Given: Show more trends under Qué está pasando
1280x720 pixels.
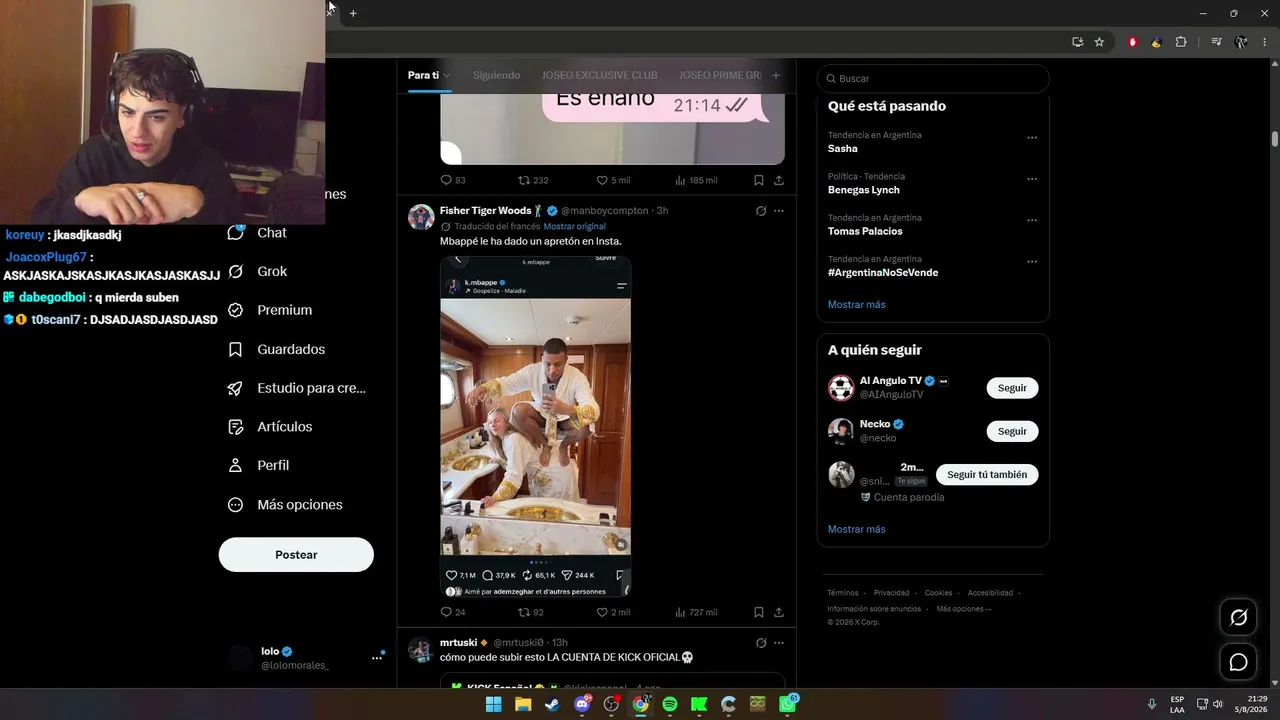Looking at the screenshot, I should (x=857, y=304).
